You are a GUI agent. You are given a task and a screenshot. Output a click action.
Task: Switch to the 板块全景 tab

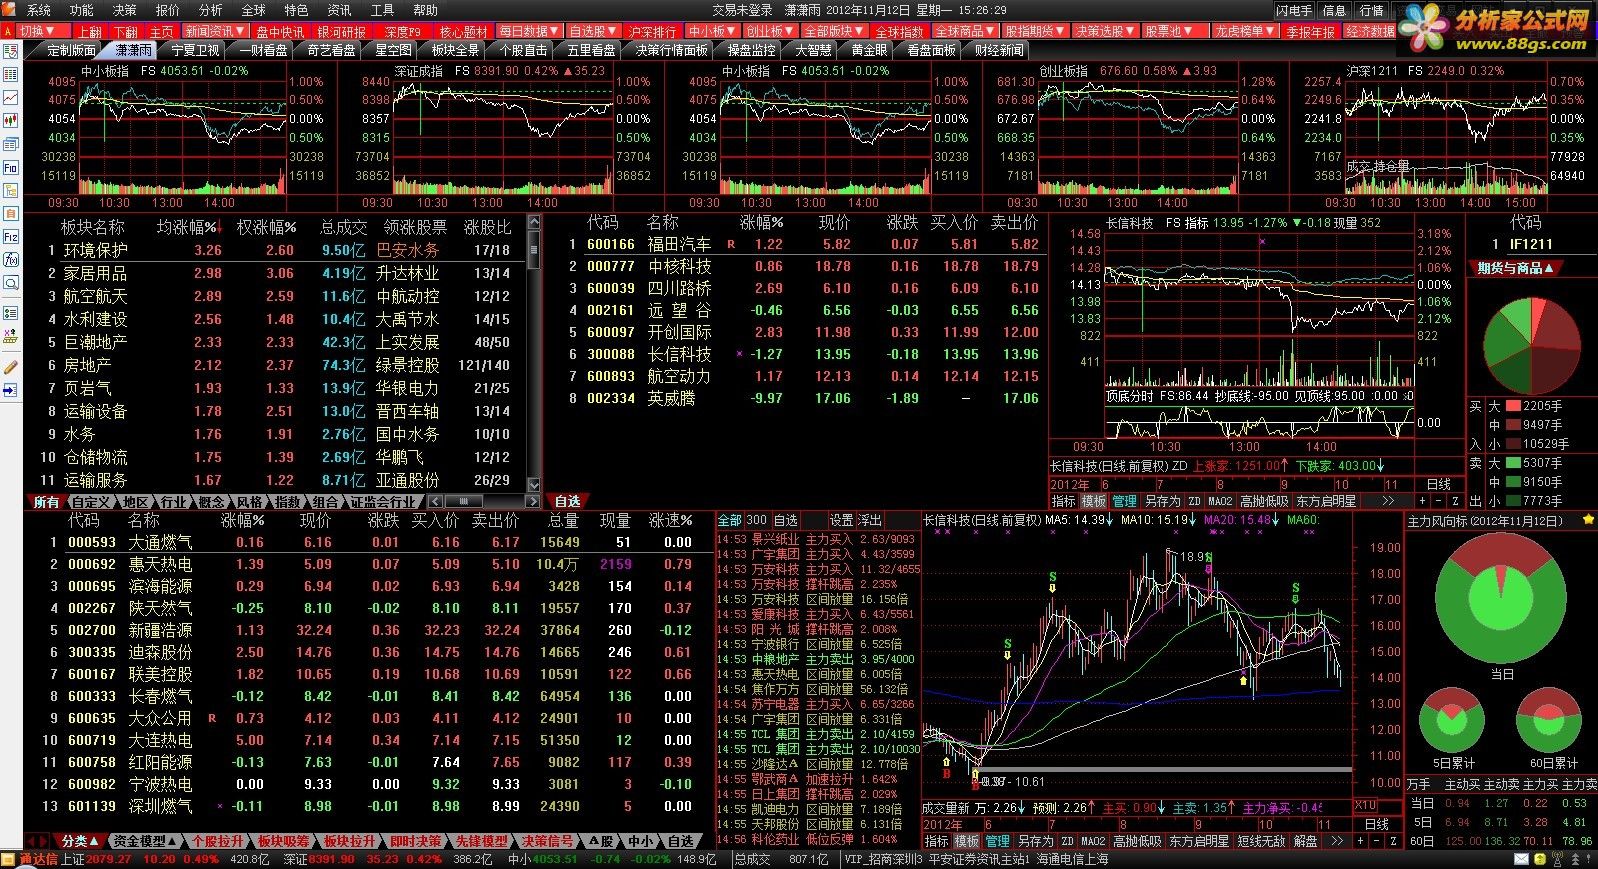click(x=455, y=50)
